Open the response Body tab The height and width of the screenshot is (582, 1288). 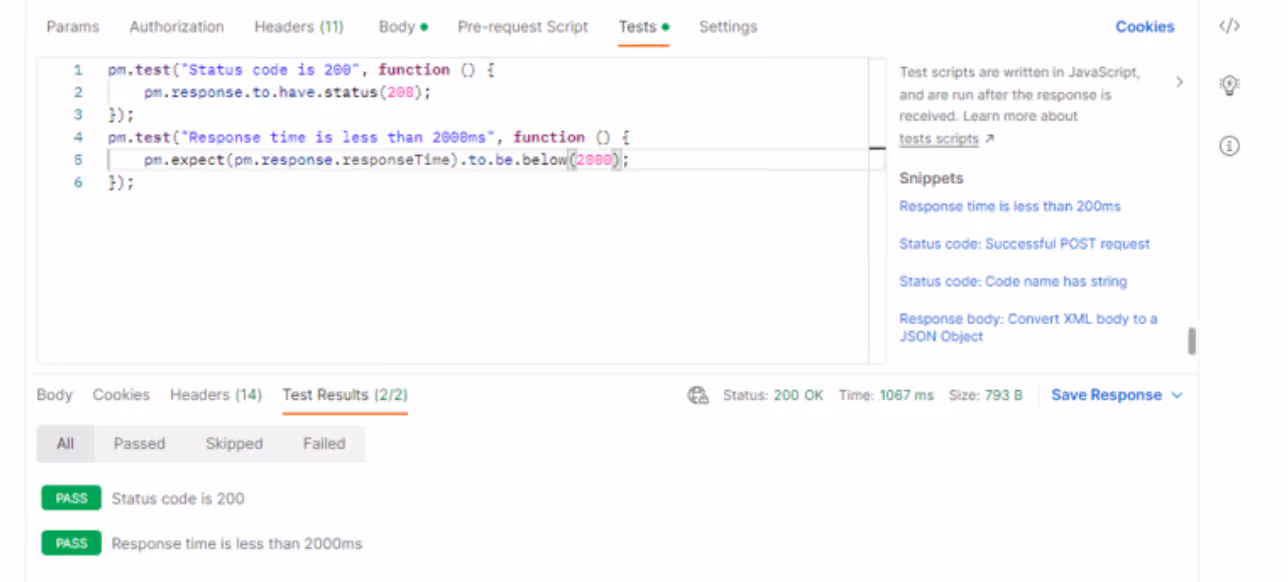[x=55, y=395]
